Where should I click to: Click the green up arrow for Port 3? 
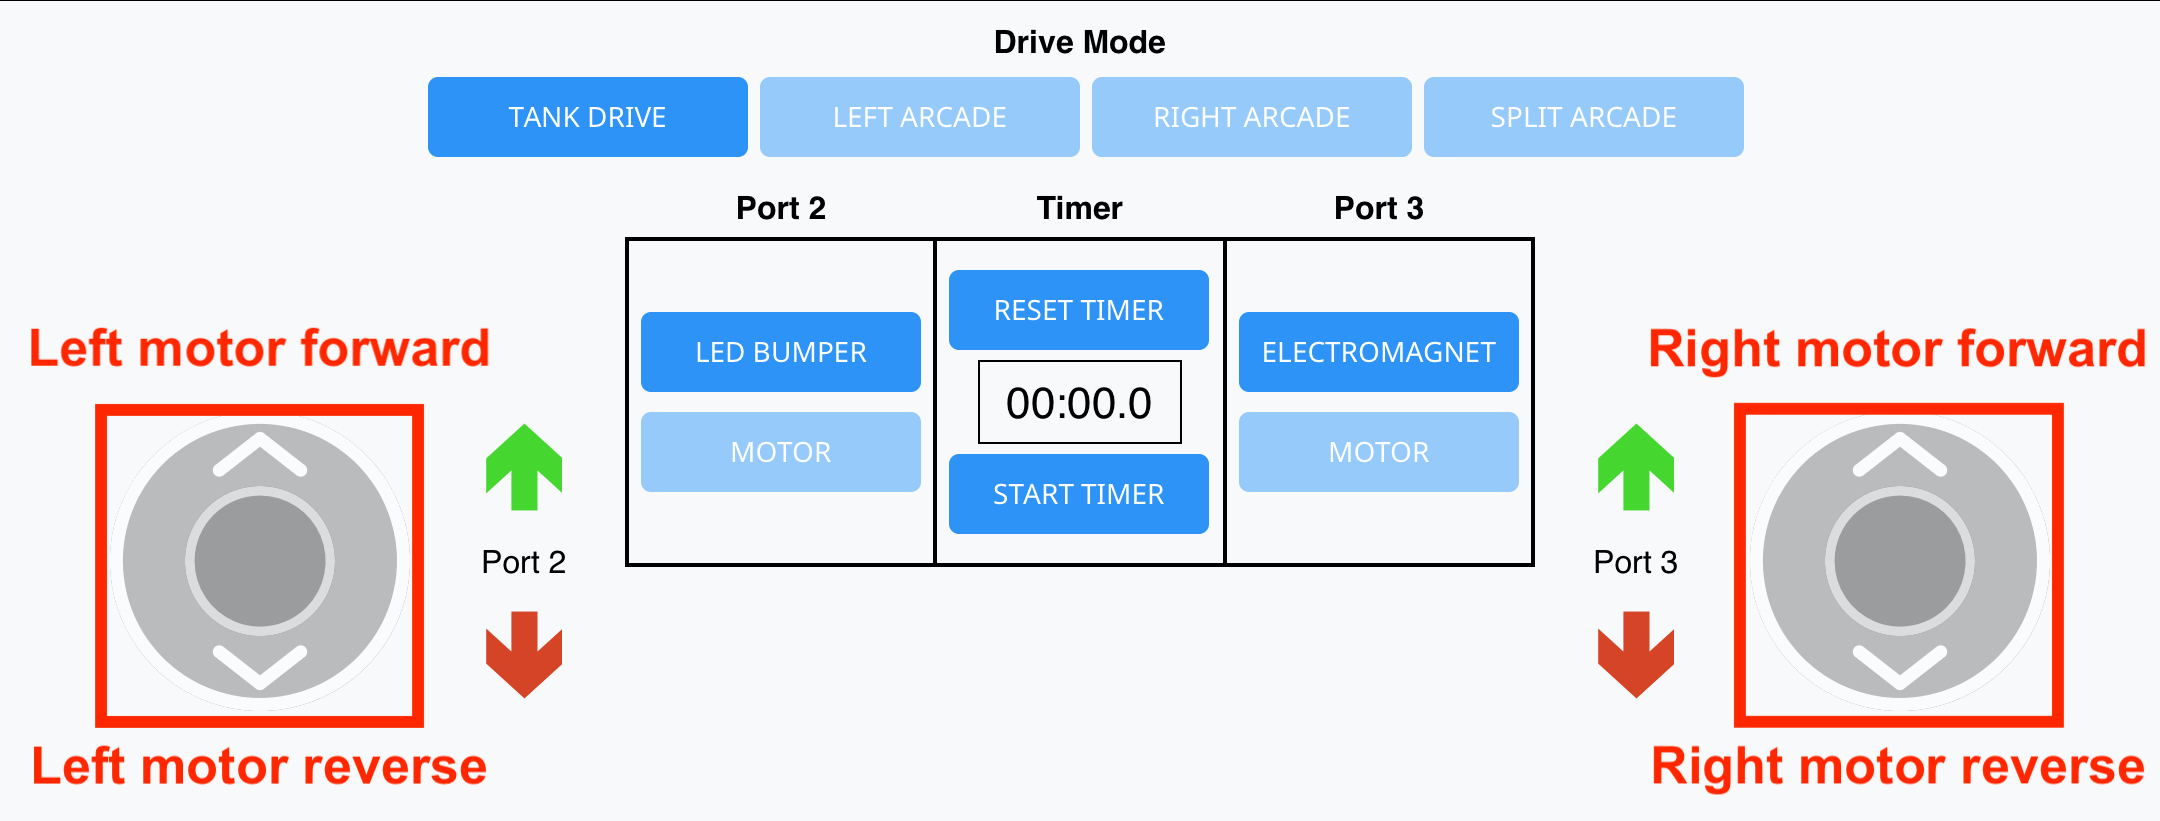(1637, 470)
